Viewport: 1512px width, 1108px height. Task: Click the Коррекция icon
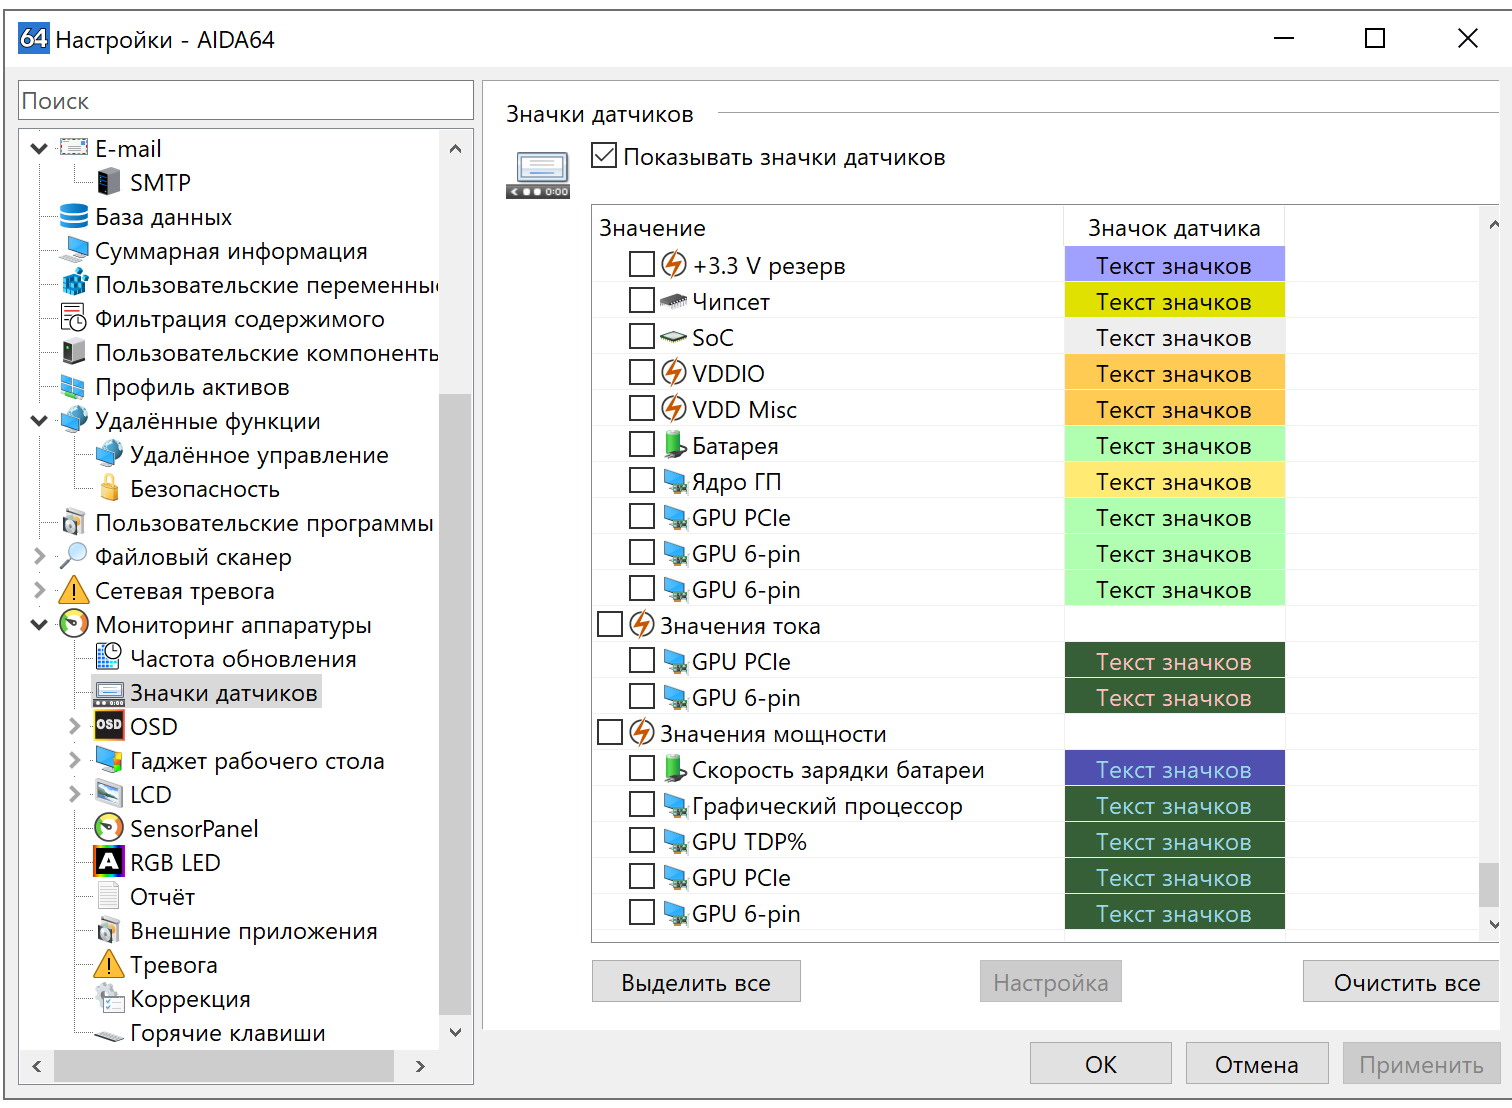108,998
